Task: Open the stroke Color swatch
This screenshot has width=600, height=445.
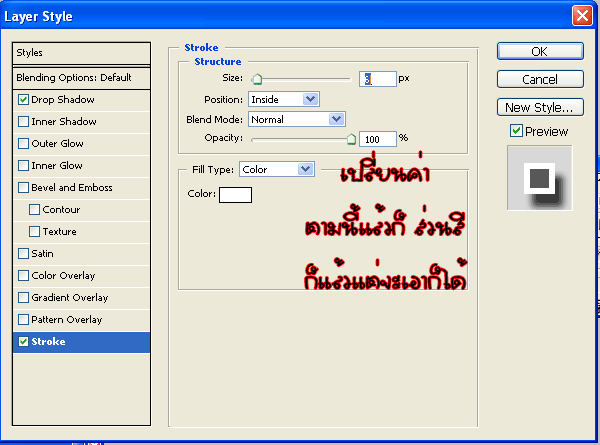Action: click(235, 195)
